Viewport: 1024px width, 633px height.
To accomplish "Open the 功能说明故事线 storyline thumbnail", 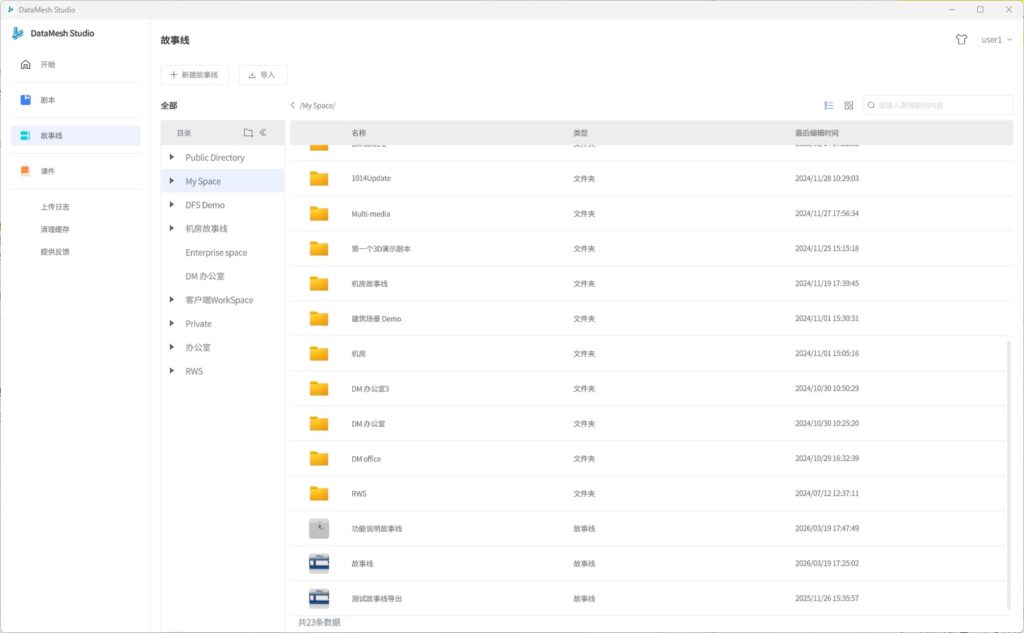I will 319,528.
